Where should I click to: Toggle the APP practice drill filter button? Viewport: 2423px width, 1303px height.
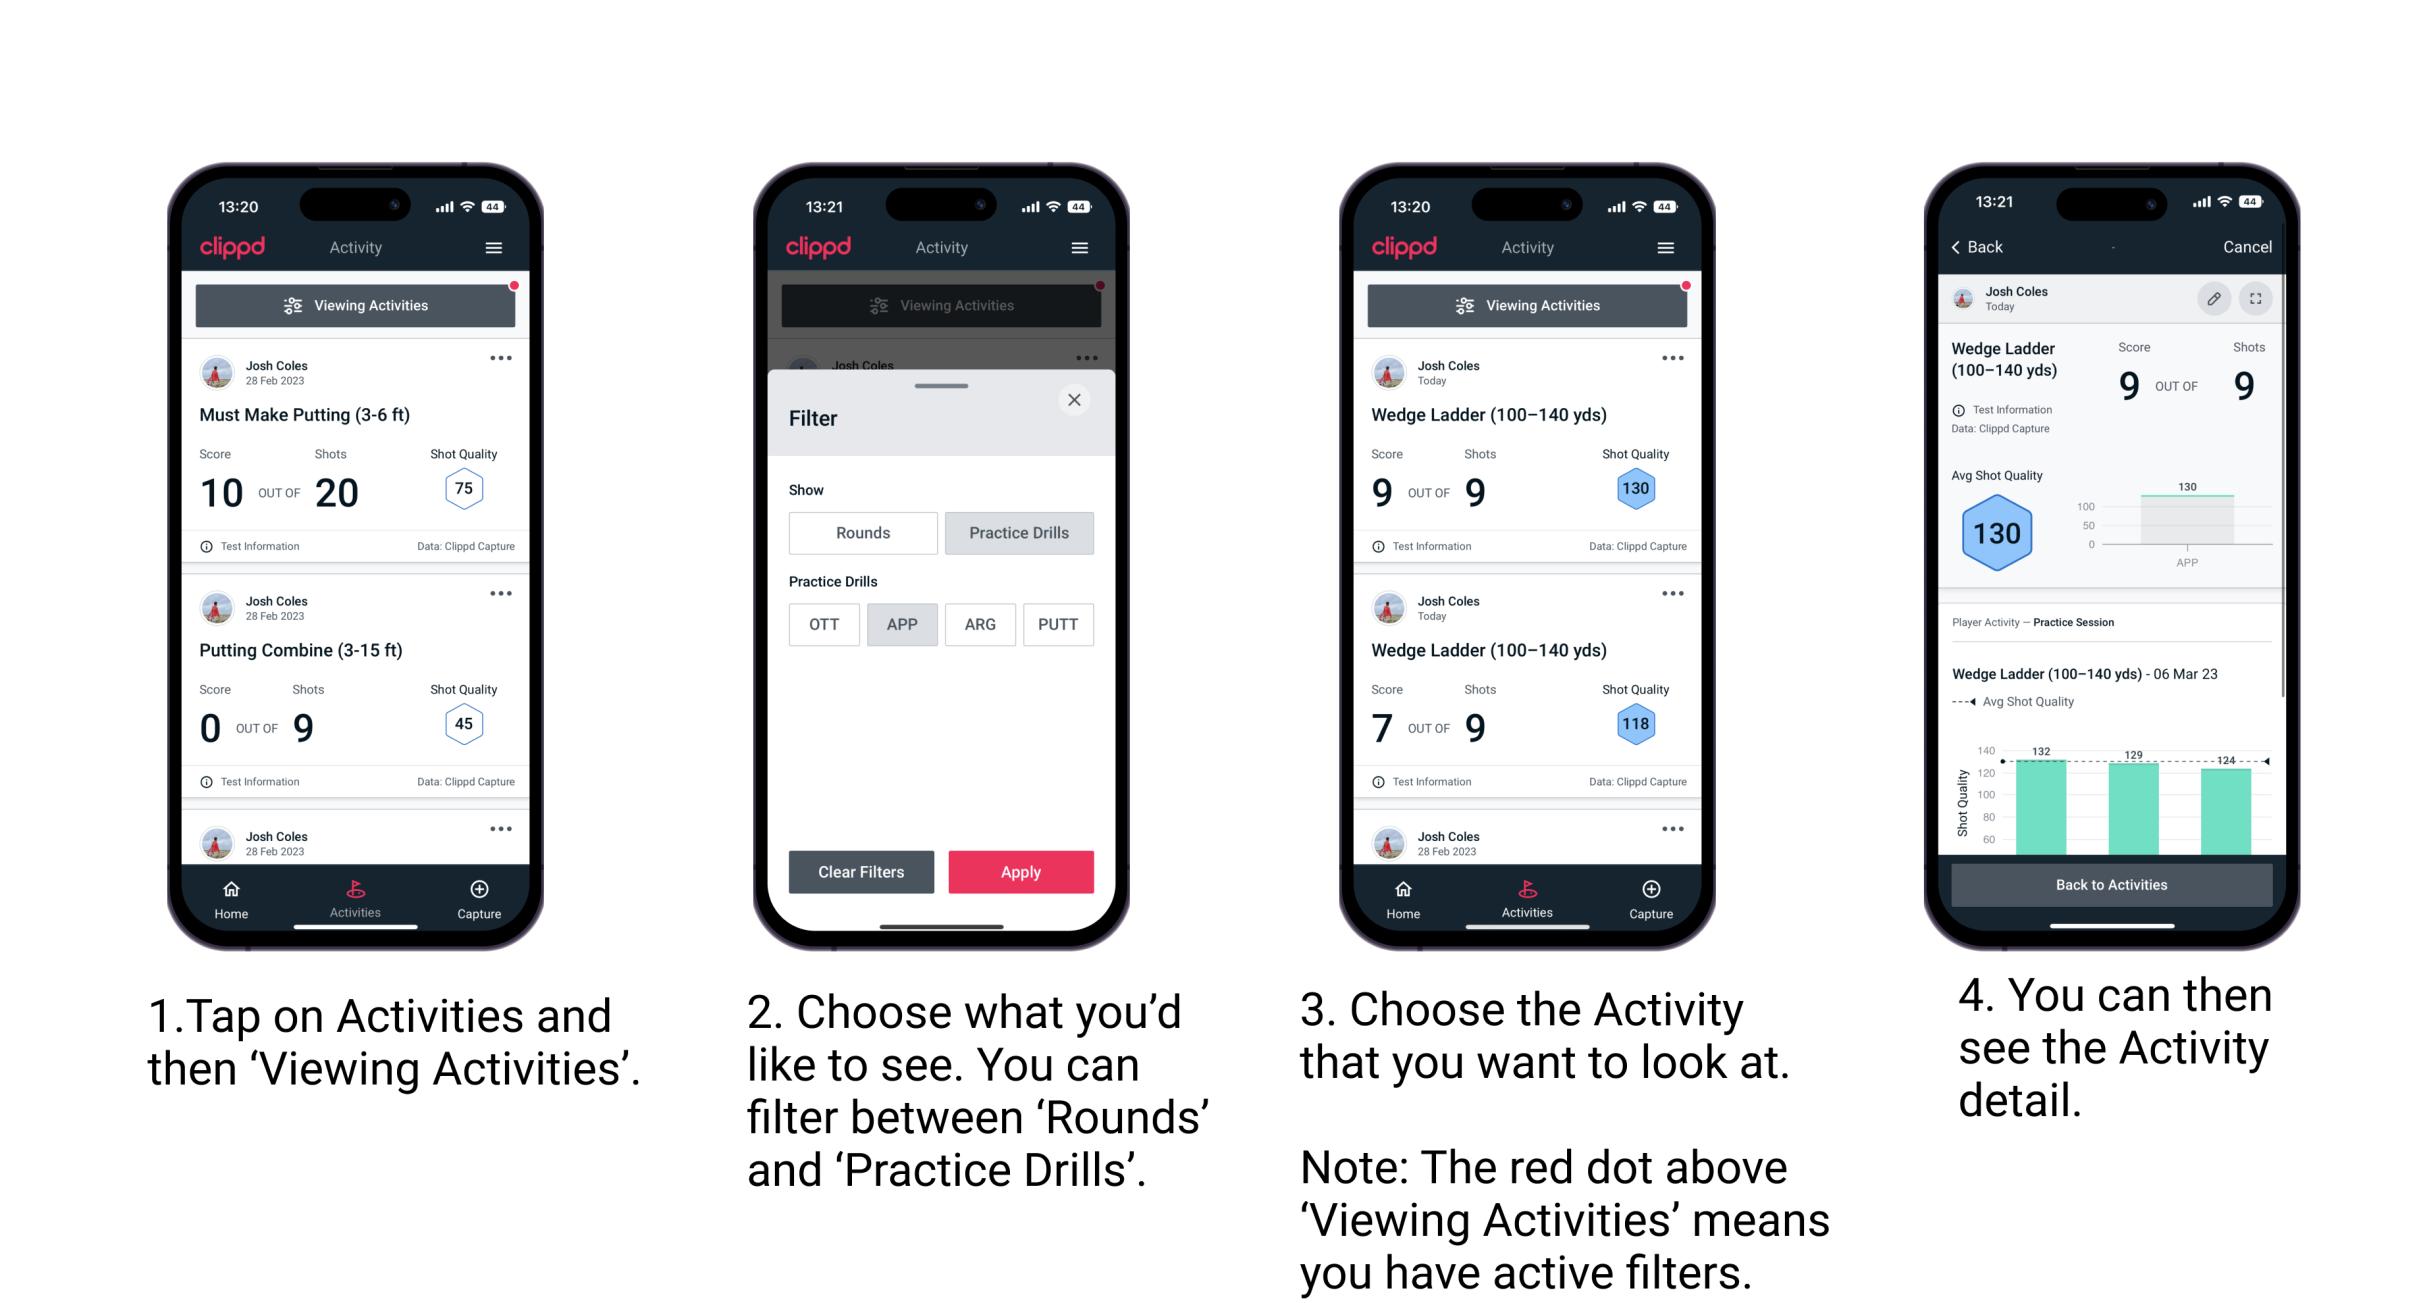tap(900, 623)
